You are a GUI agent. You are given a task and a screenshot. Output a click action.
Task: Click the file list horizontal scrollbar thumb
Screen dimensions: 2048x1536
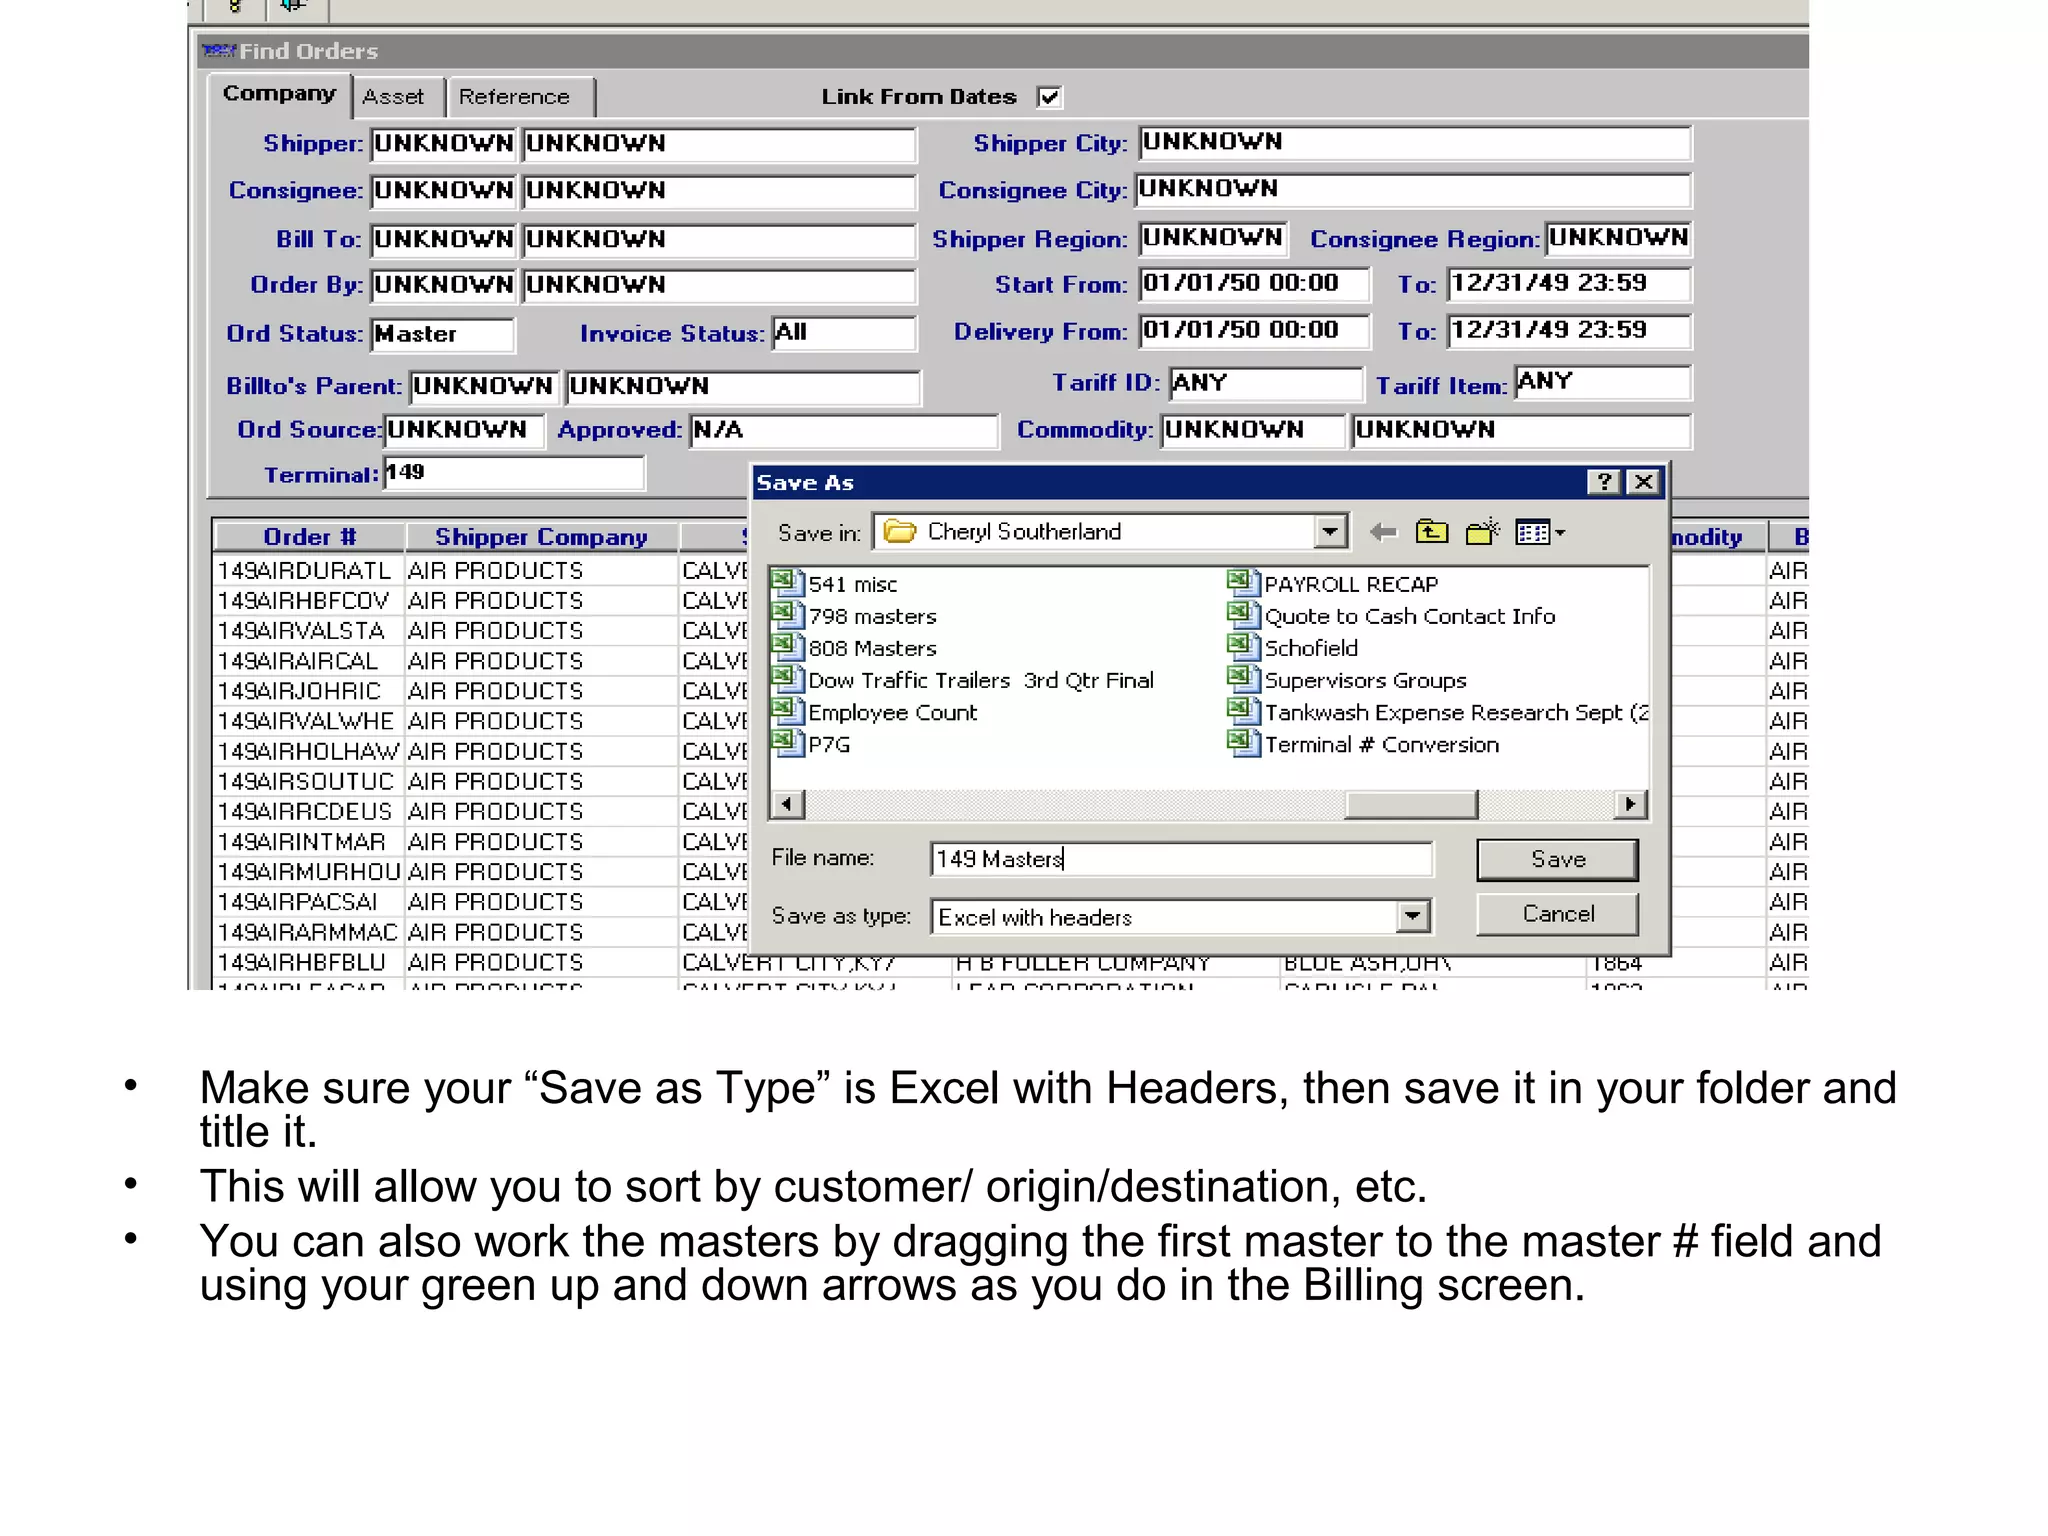[x=1411, y=804]
